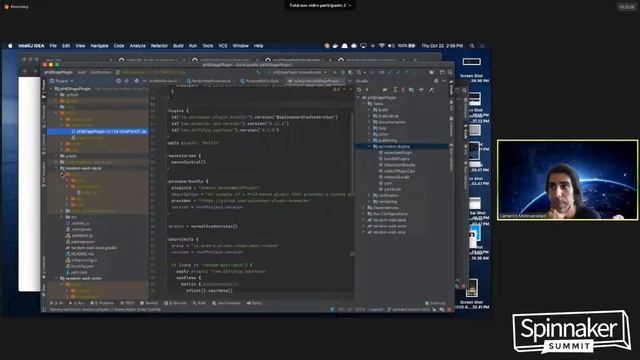Open Gradle build tool settings wrench
The width and height of the screenshot is (640, 360).
click(x=431, y=89)
